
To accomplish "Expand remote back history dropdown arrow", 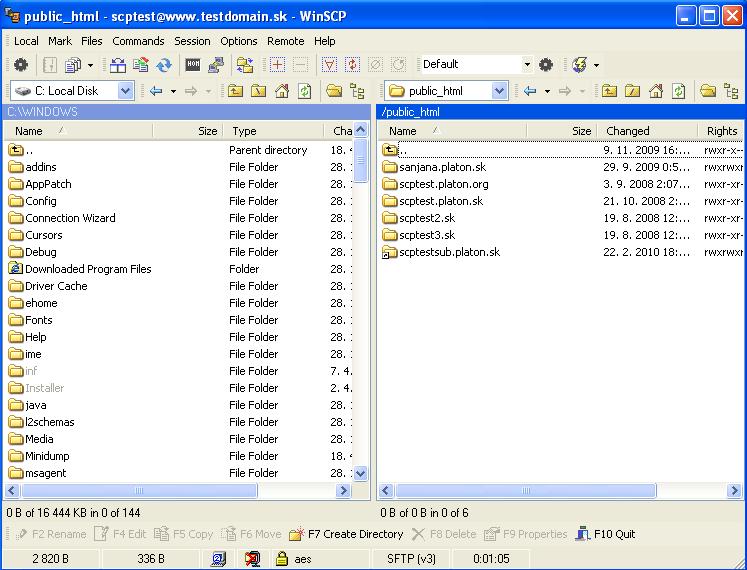I will coord(547,91).
